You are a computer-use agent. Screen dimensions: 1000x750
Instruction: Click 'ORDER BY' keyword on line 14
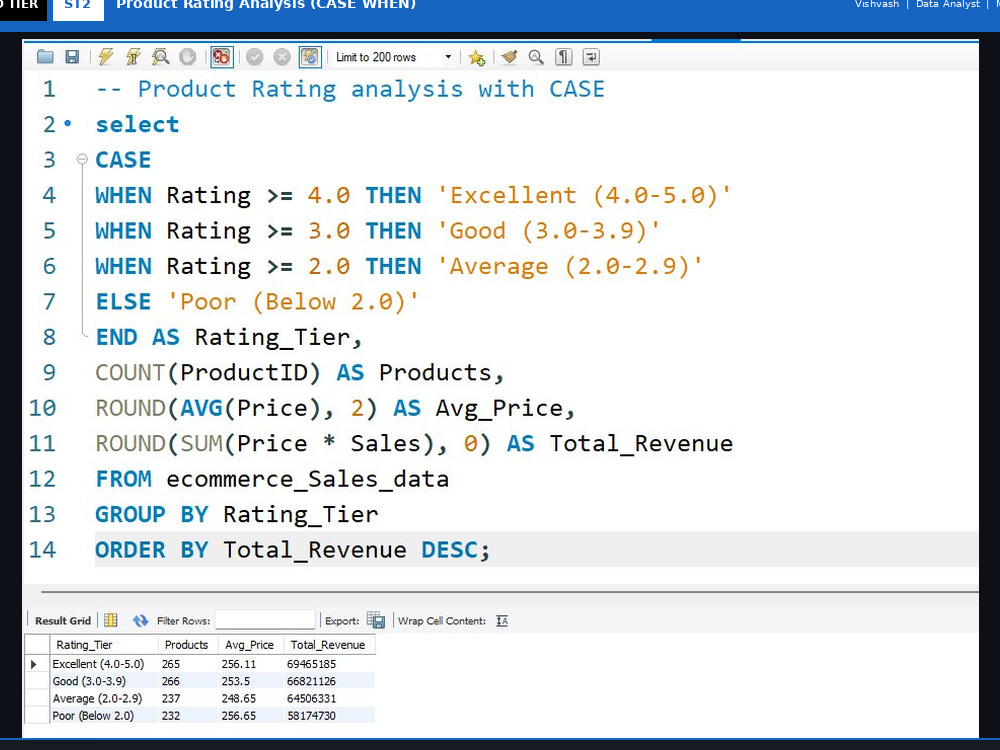coord(152,550)
